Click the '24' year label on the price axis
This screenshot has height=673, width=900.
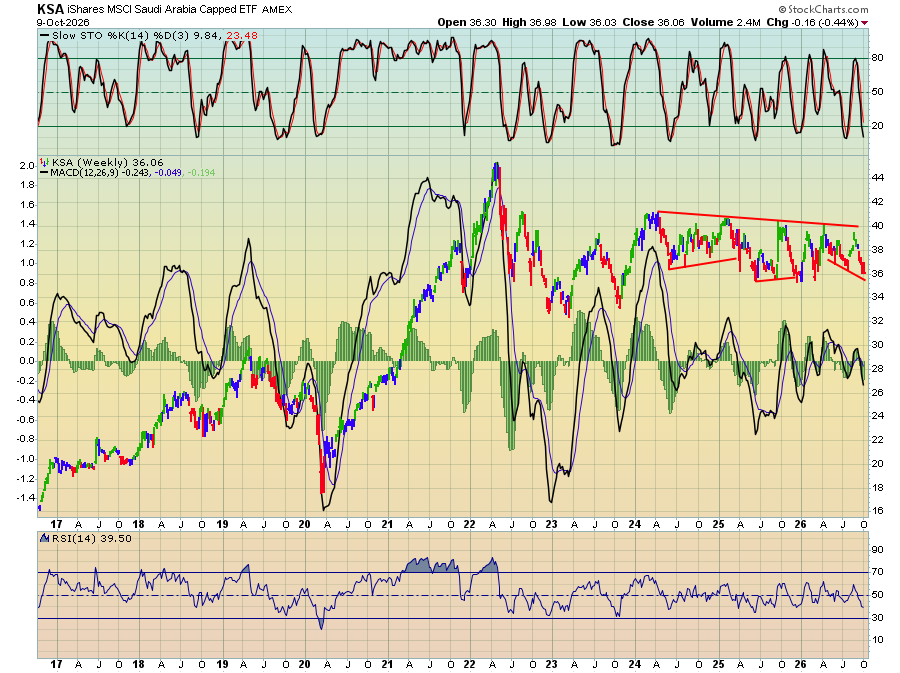click(x=634, y=524)
